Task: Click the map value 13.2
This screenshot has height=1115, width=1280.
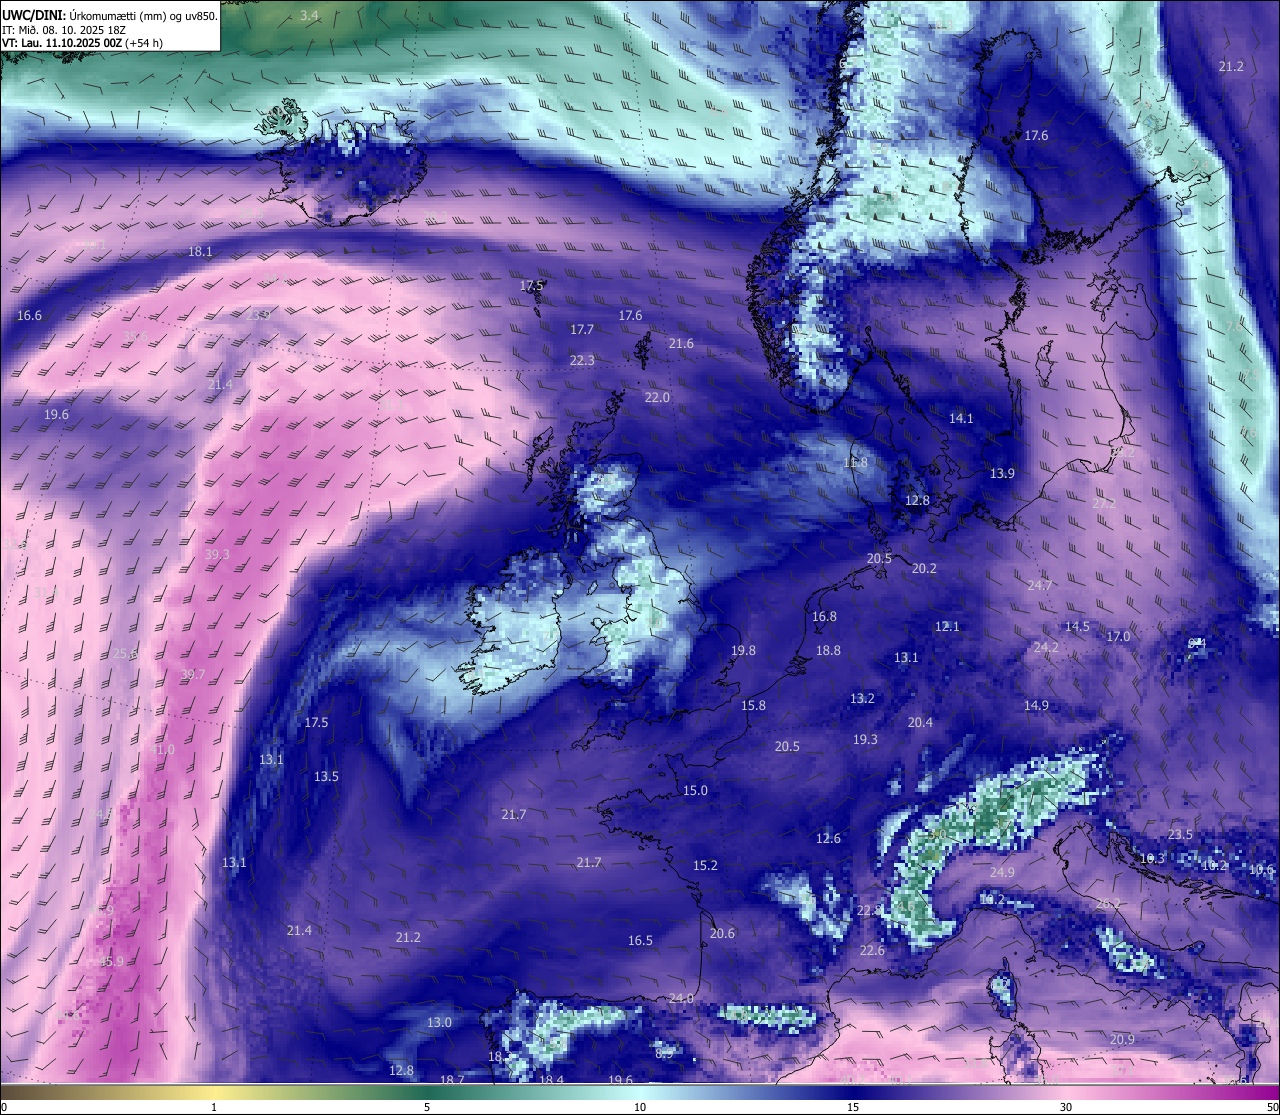Action: [x=862, y=699]
